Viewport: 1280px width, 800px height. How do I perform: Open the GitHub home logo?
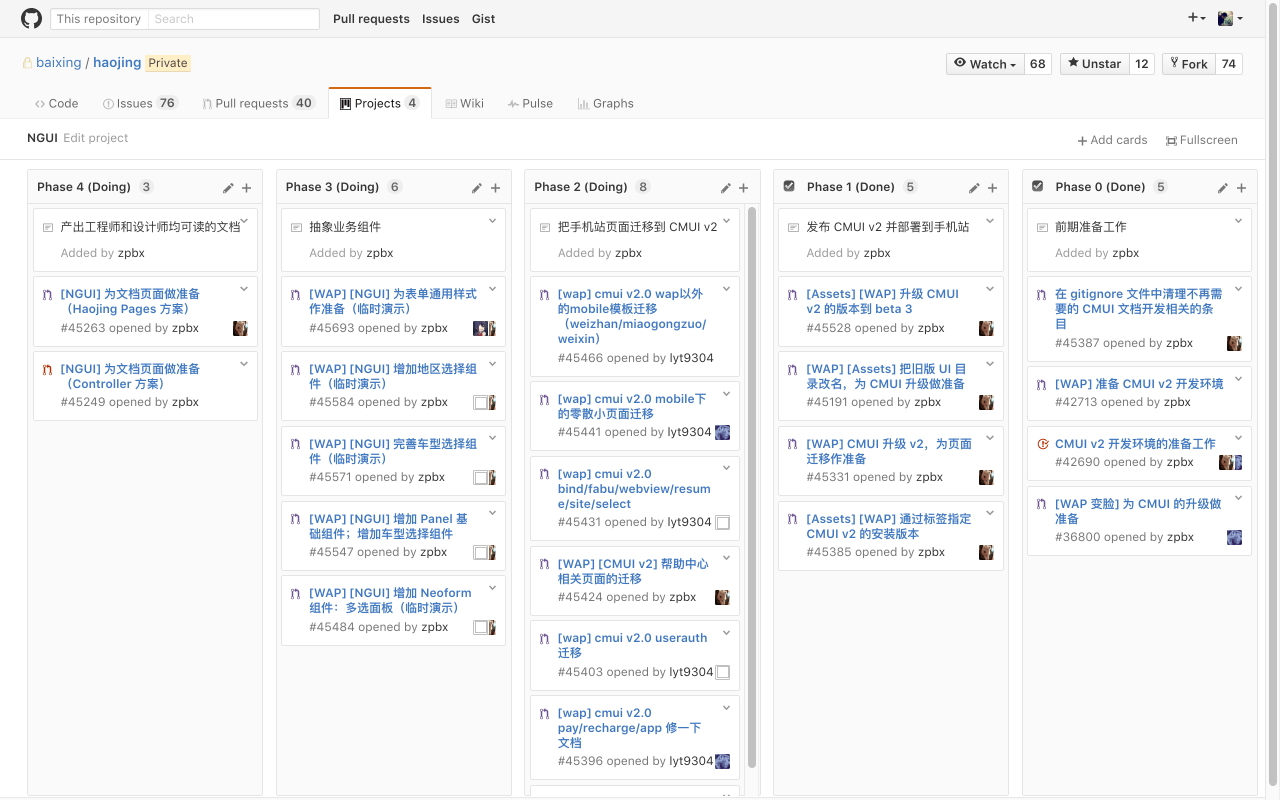[31, 19]
